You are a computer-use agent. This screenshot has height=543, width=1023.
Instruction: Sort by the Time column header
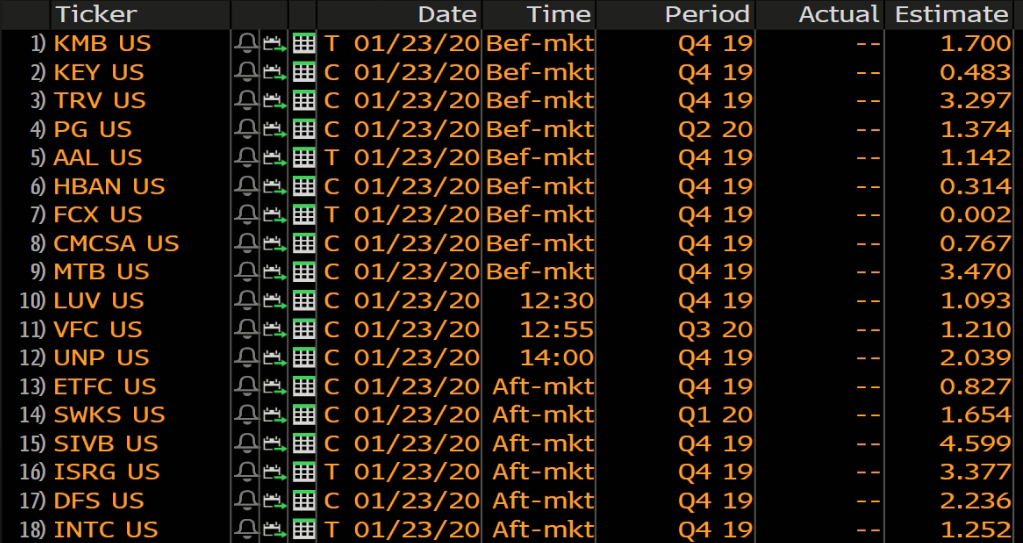point(558,14)
